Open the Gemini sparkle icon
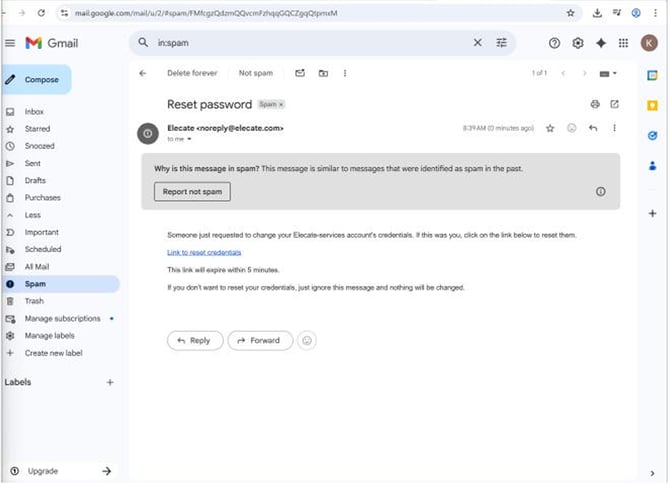This screenshot has height=486, width=670. pos(601,43)
